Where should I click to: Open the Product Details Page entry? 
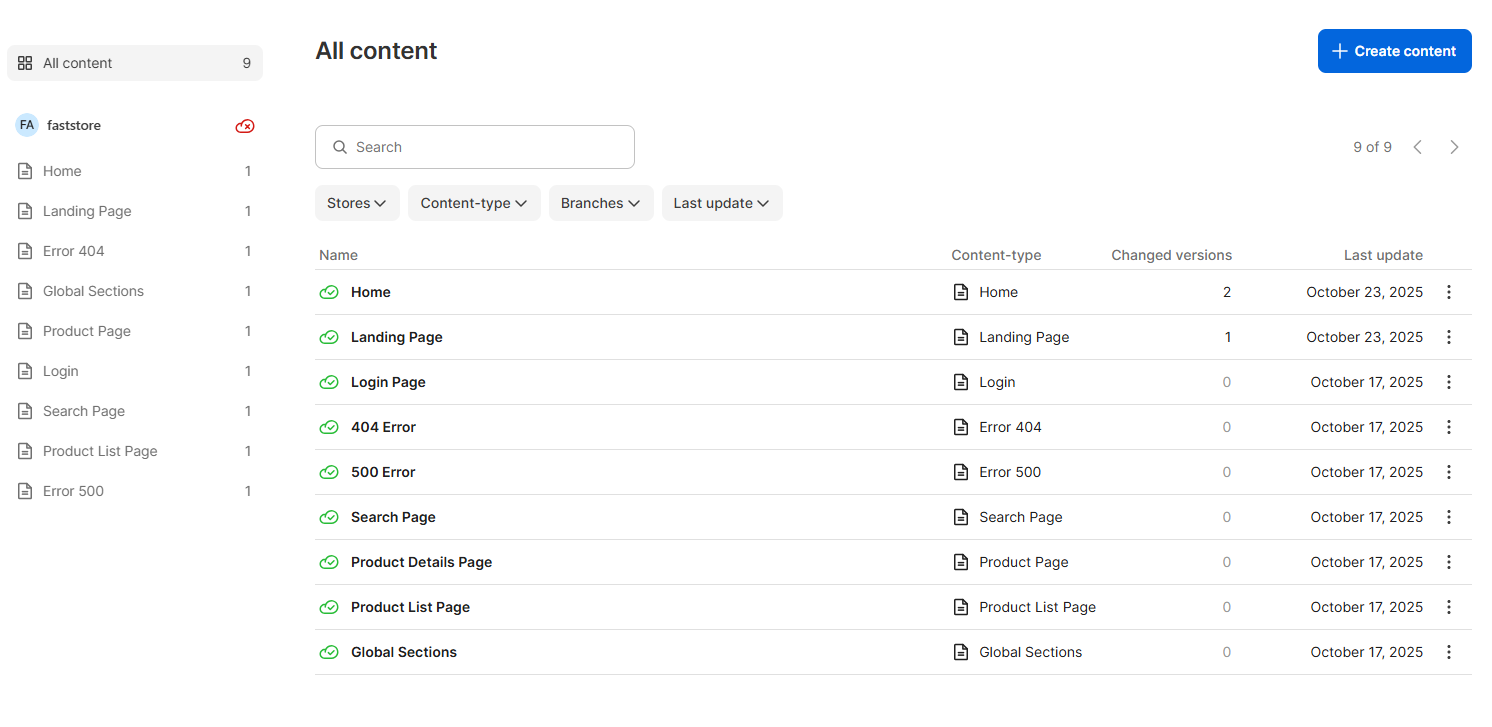[421, 562]
